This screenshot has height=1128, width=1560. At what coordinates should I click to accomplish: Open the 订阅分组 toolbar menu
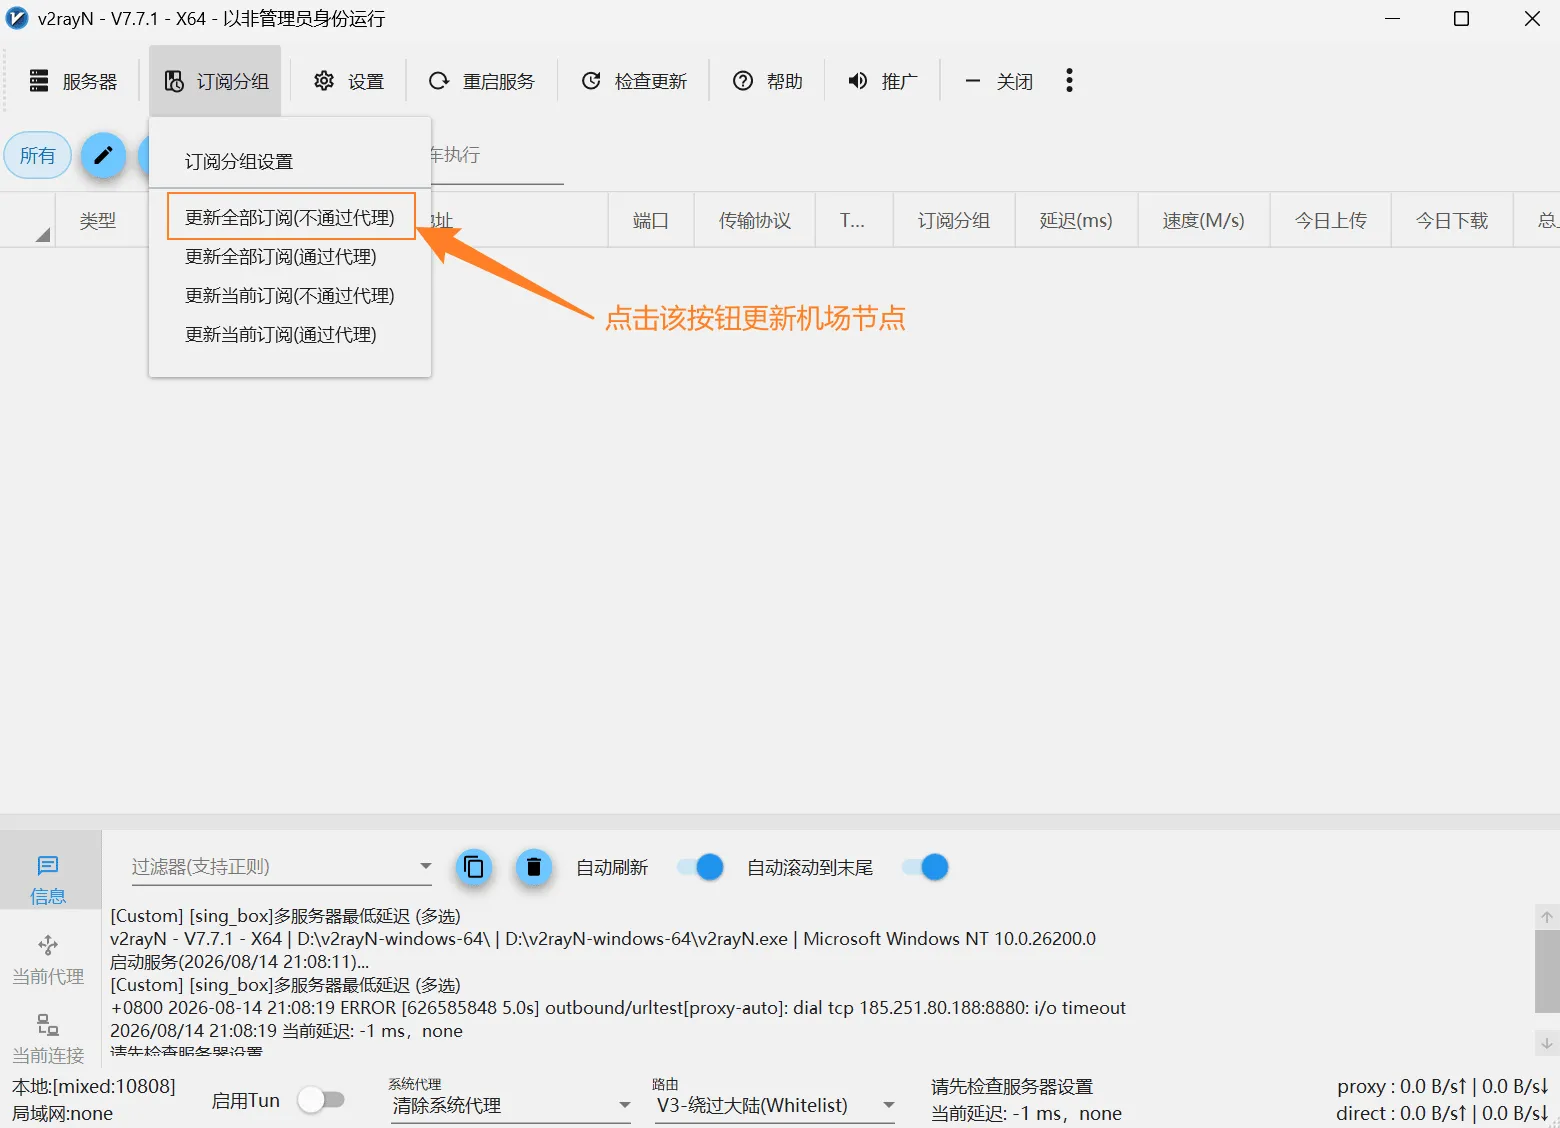(x=216, y=81)
